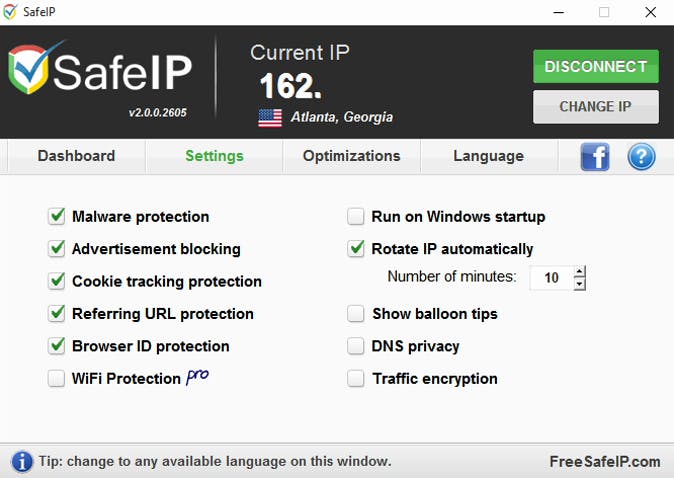This screenshot has width=674, height=478.
Task: Switch to the Dashboard tab
Action: pos(76,156)
